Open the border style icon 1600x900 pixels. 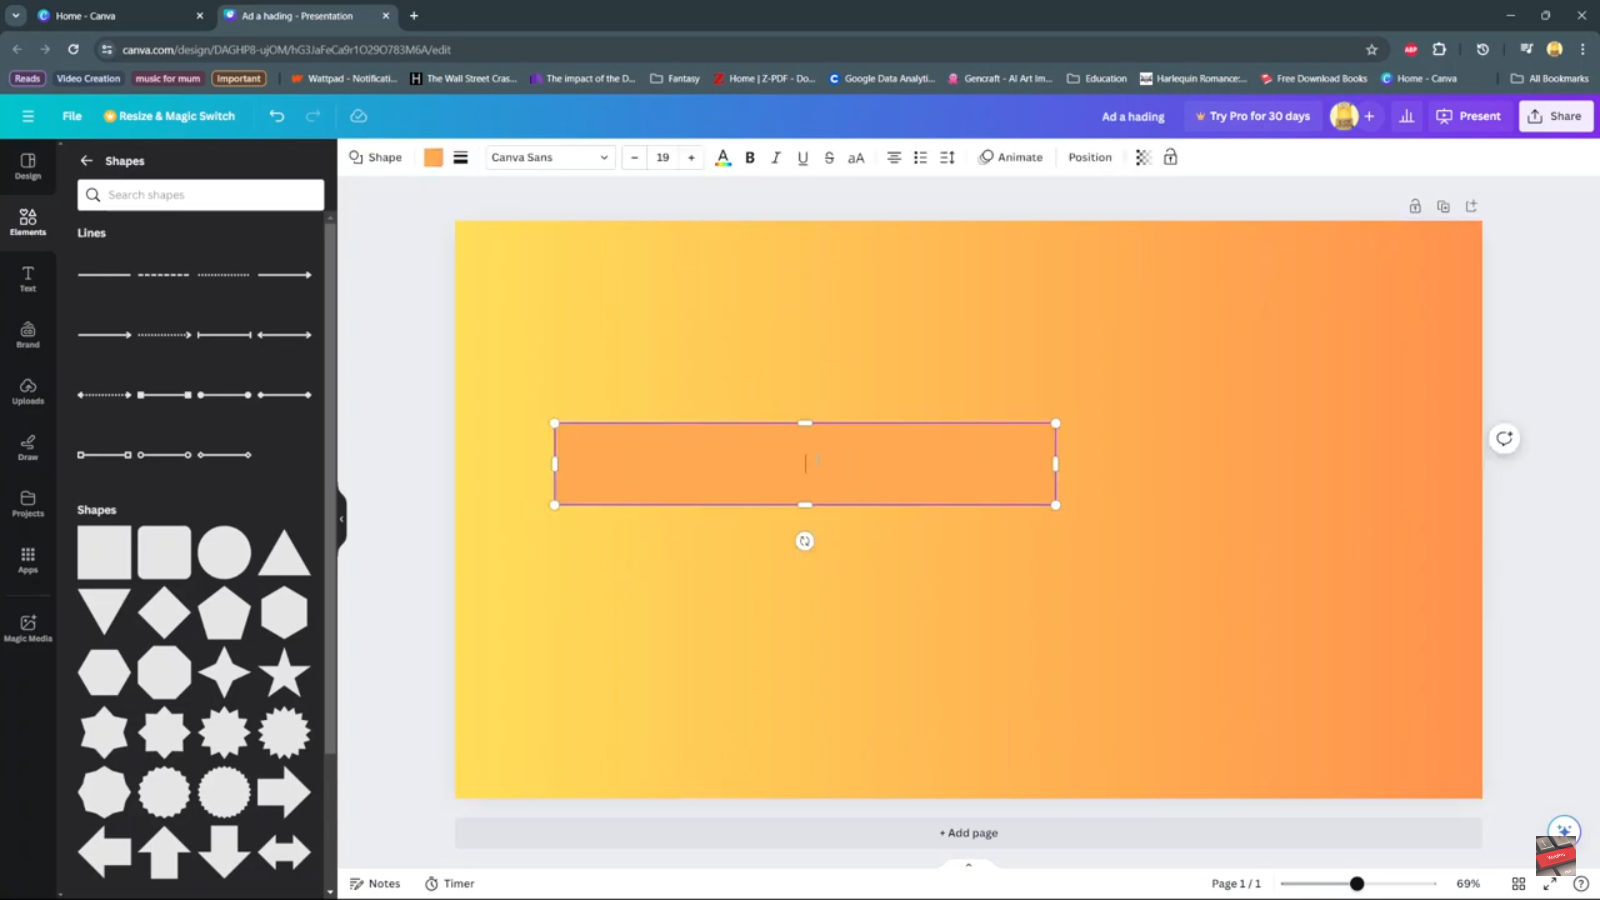461,157
